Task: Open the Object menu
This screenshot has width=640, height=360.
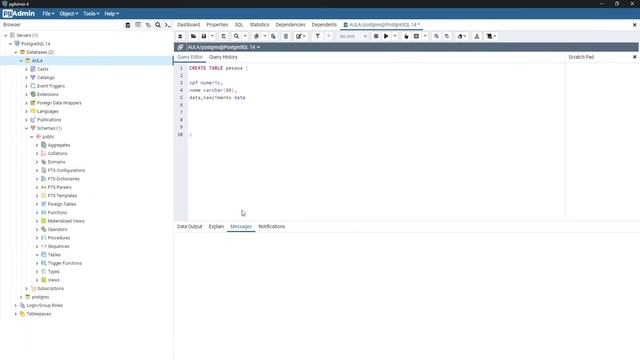Action: coord(68,13)
